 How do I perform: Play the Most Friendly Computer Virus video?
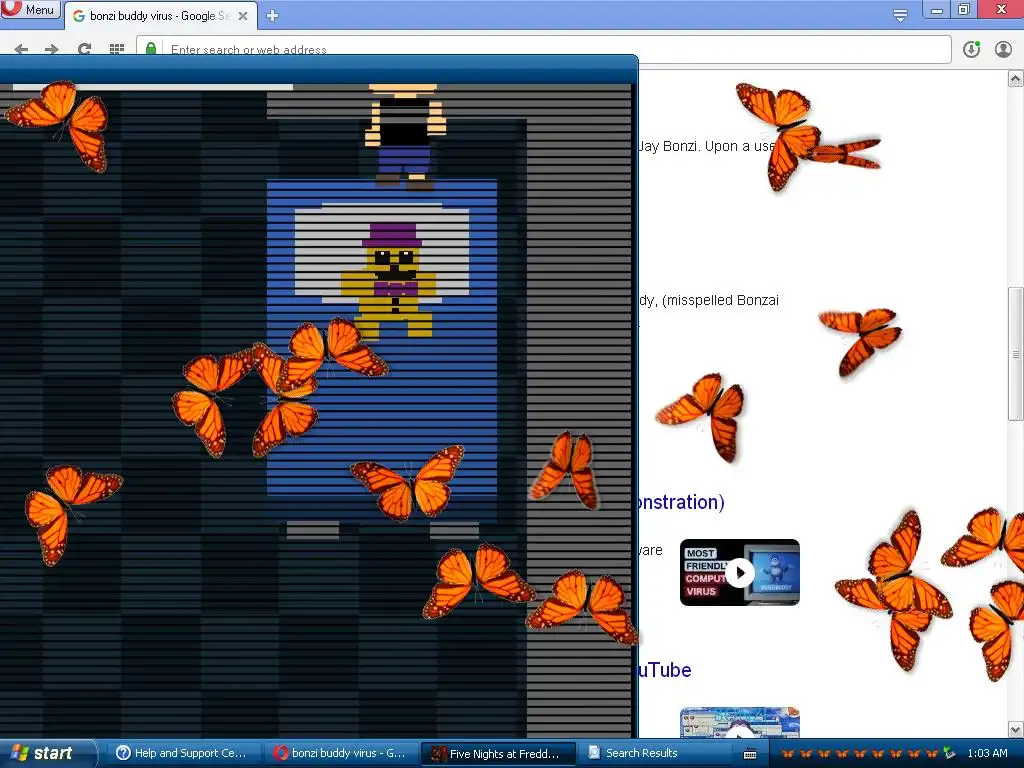point(740,572)
